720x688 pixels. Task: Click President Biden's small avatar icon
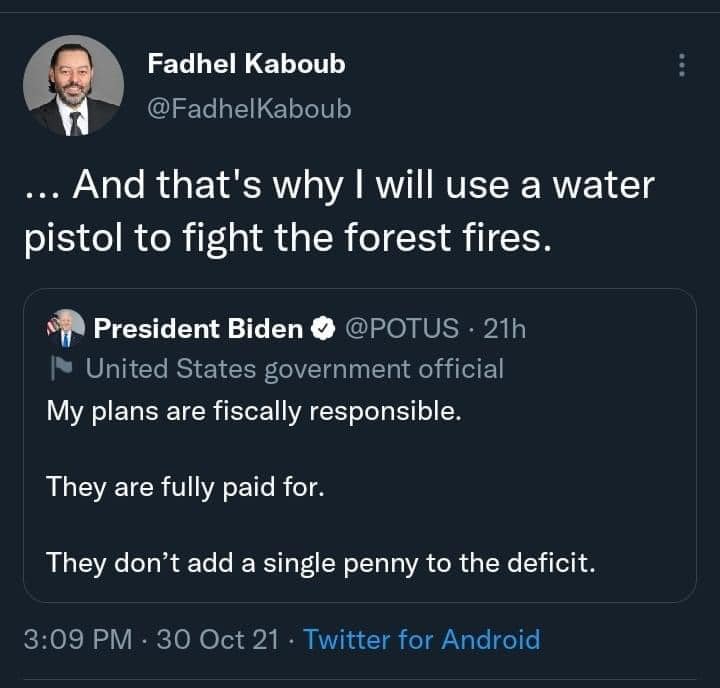(x=66, y=327)
